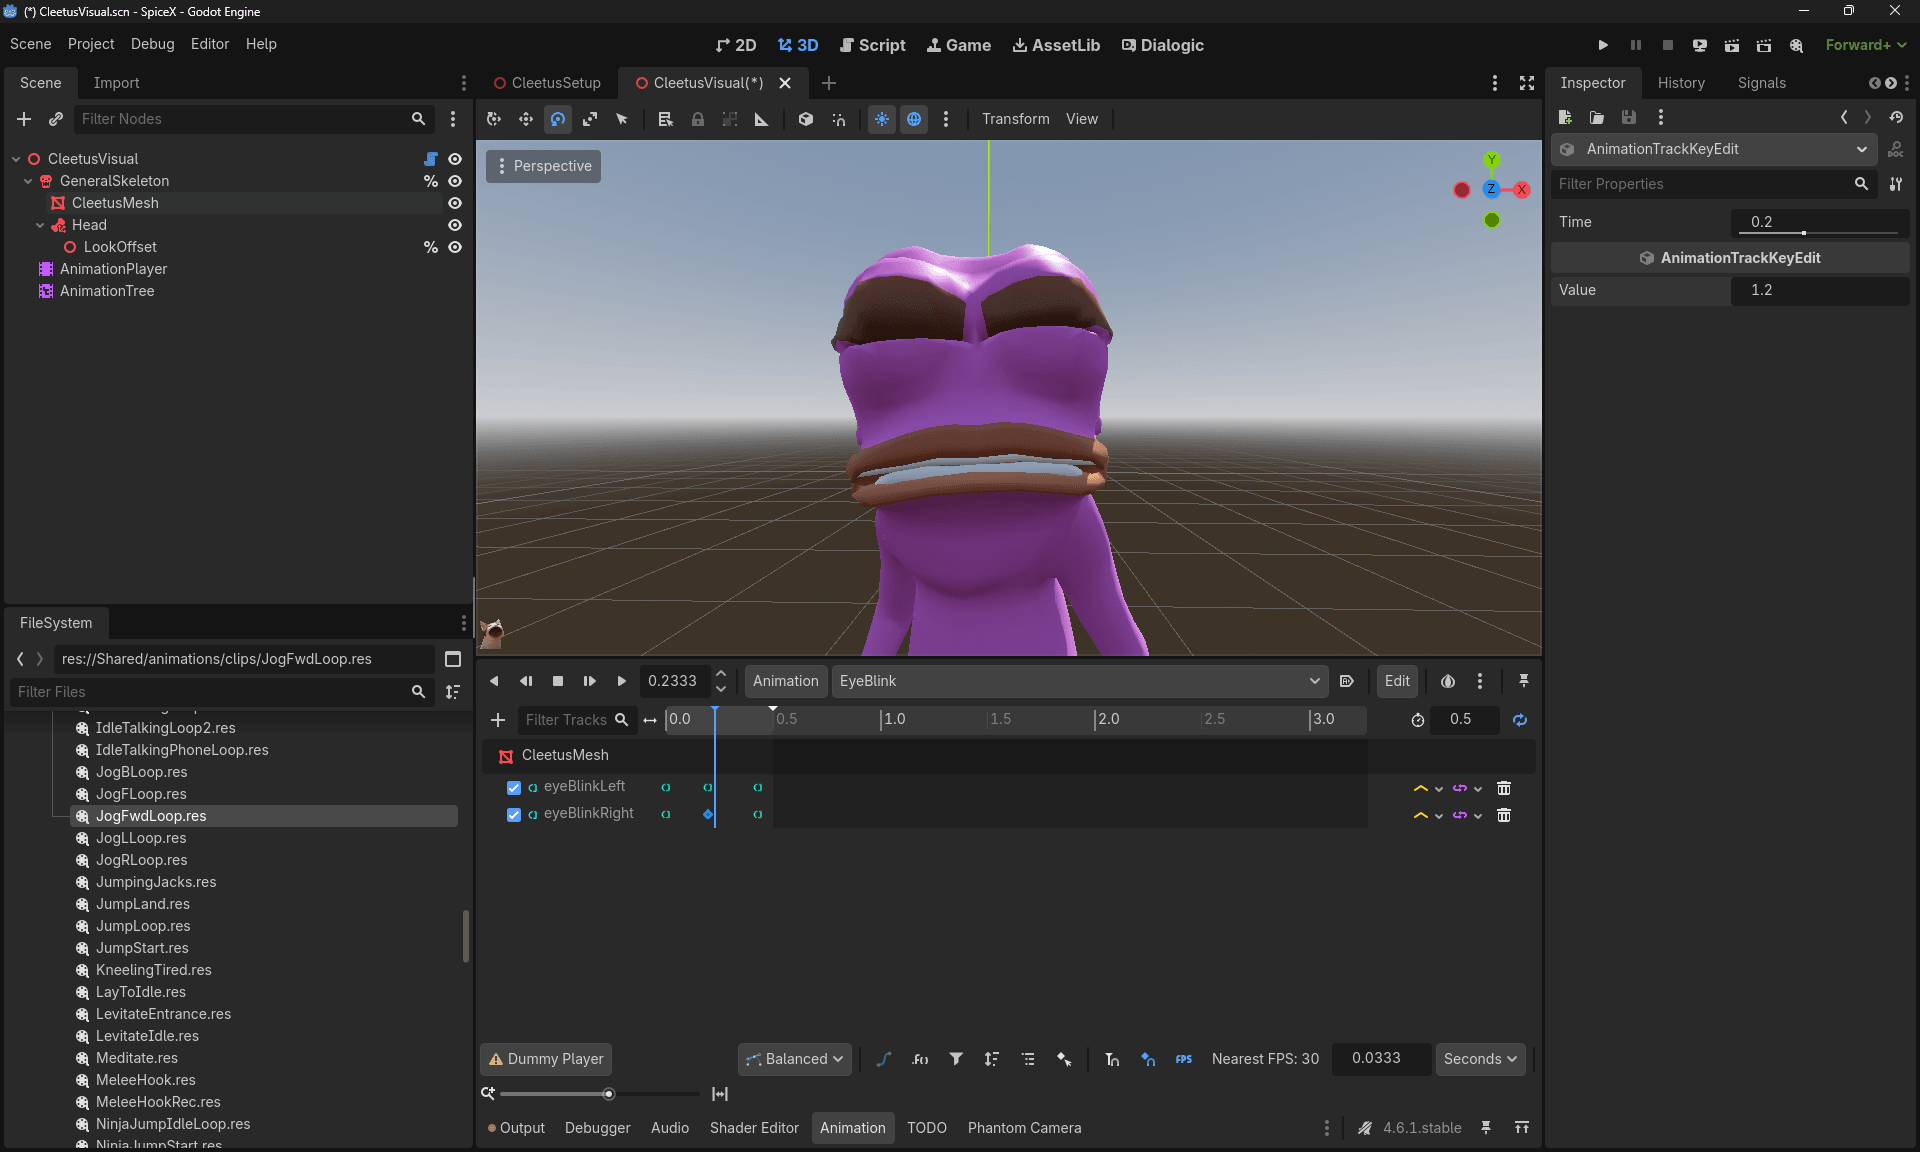Select JumpingJacks.res in FileSystem
The width and height of the screenshot is (1920, 1152).
[x=156, y=882]
